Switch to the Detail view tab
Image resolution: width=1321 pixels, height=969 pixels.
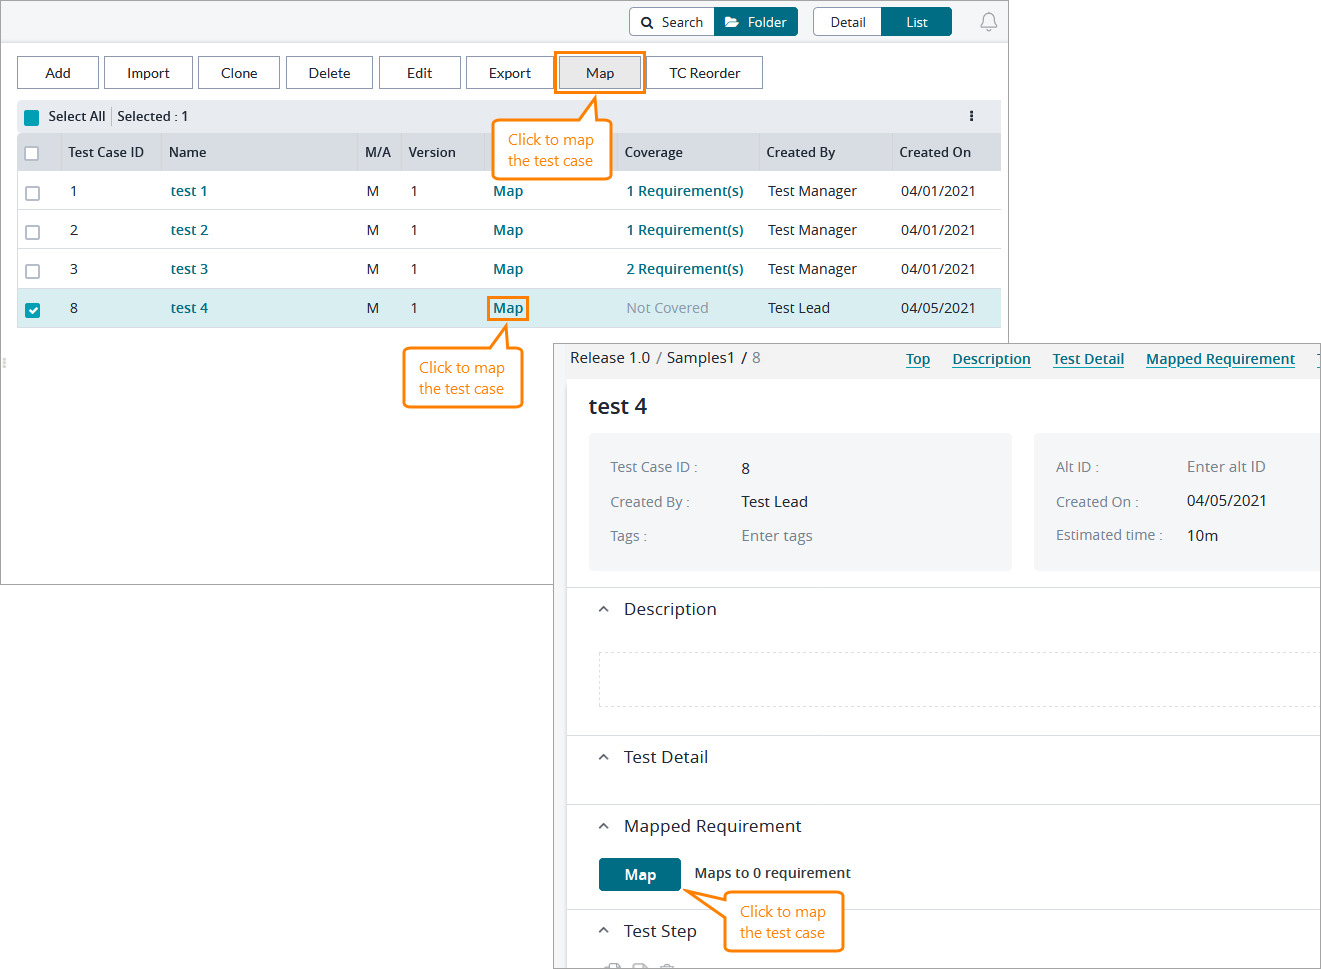(847, 22)
